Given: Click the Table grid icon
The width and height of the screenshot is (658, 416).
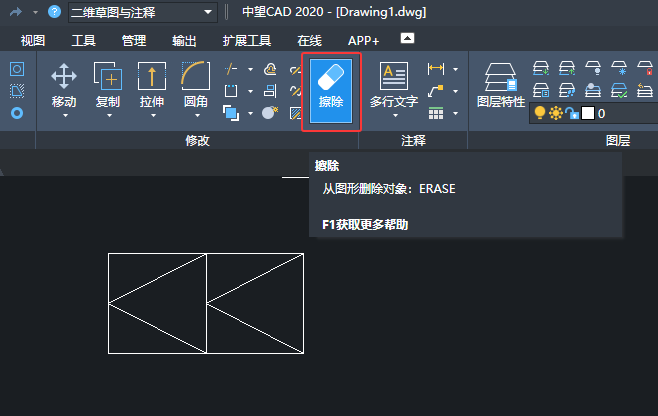Looking at the screenshot, I should click(x=436, y=113).
